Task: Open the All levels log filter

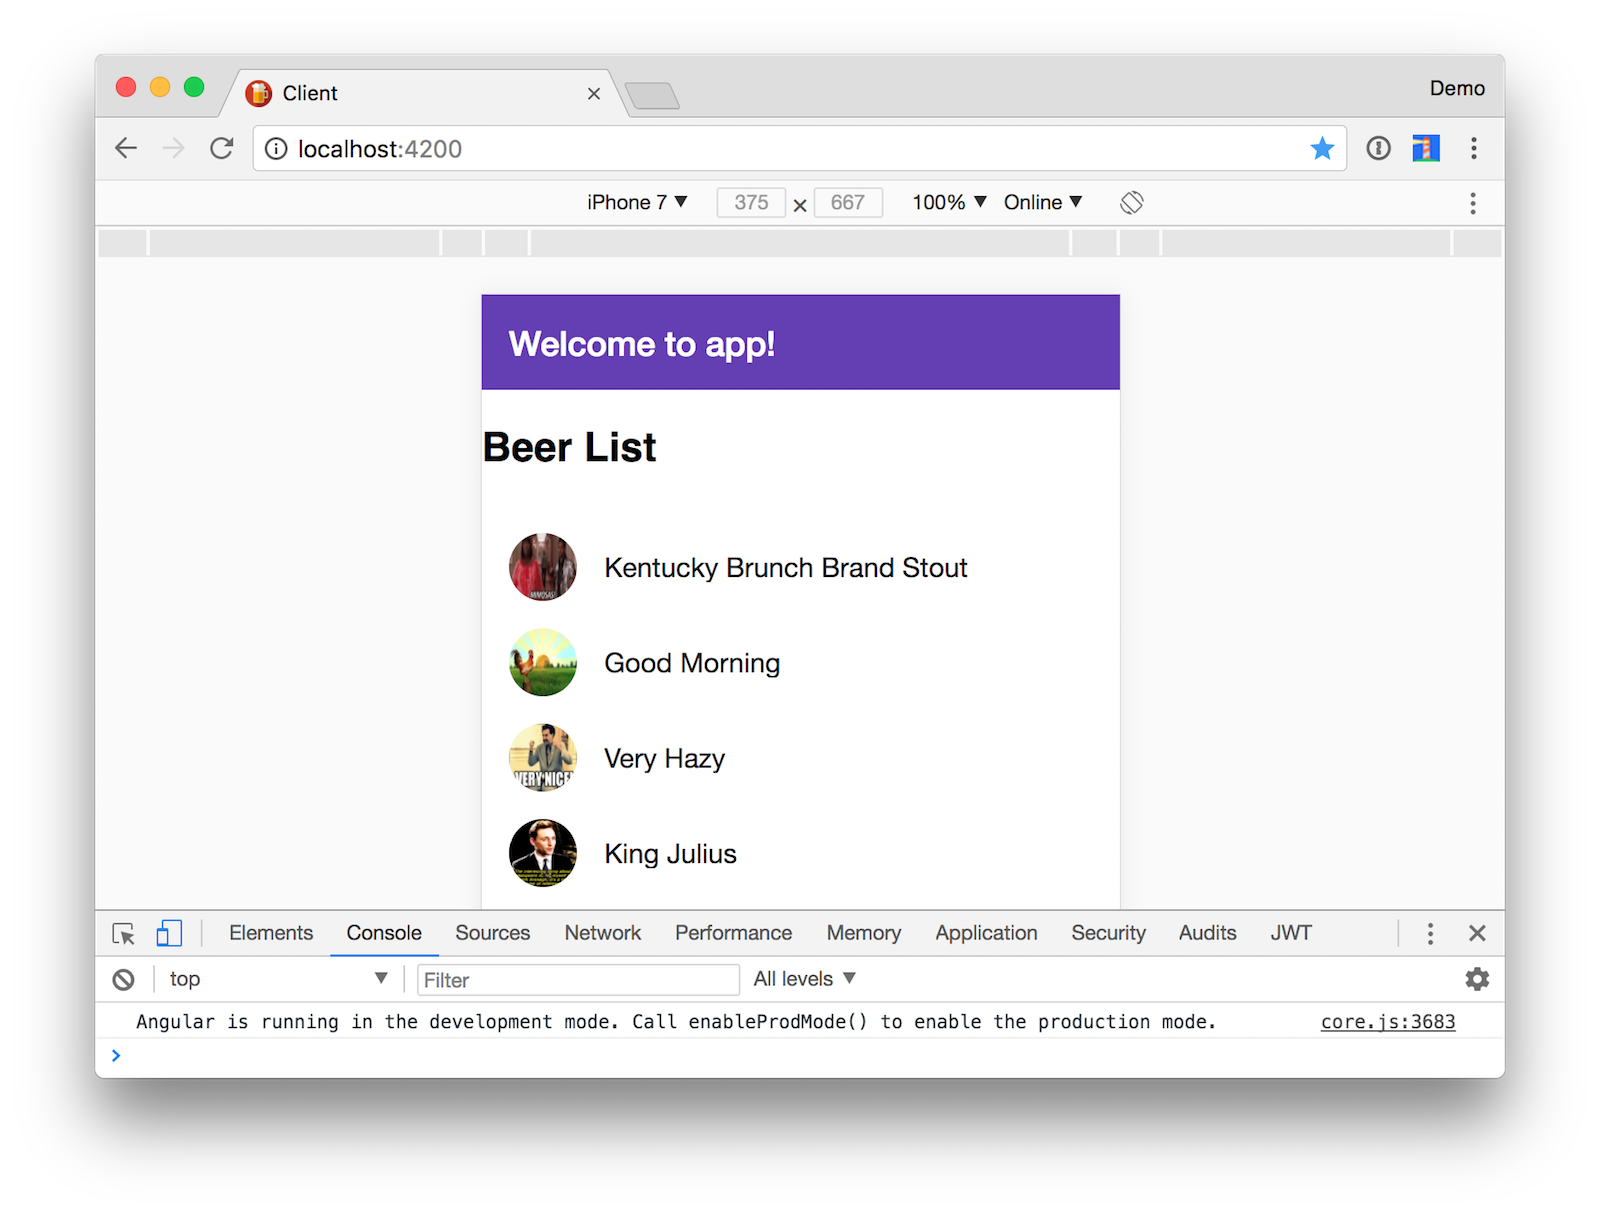Action: (804, 979)
